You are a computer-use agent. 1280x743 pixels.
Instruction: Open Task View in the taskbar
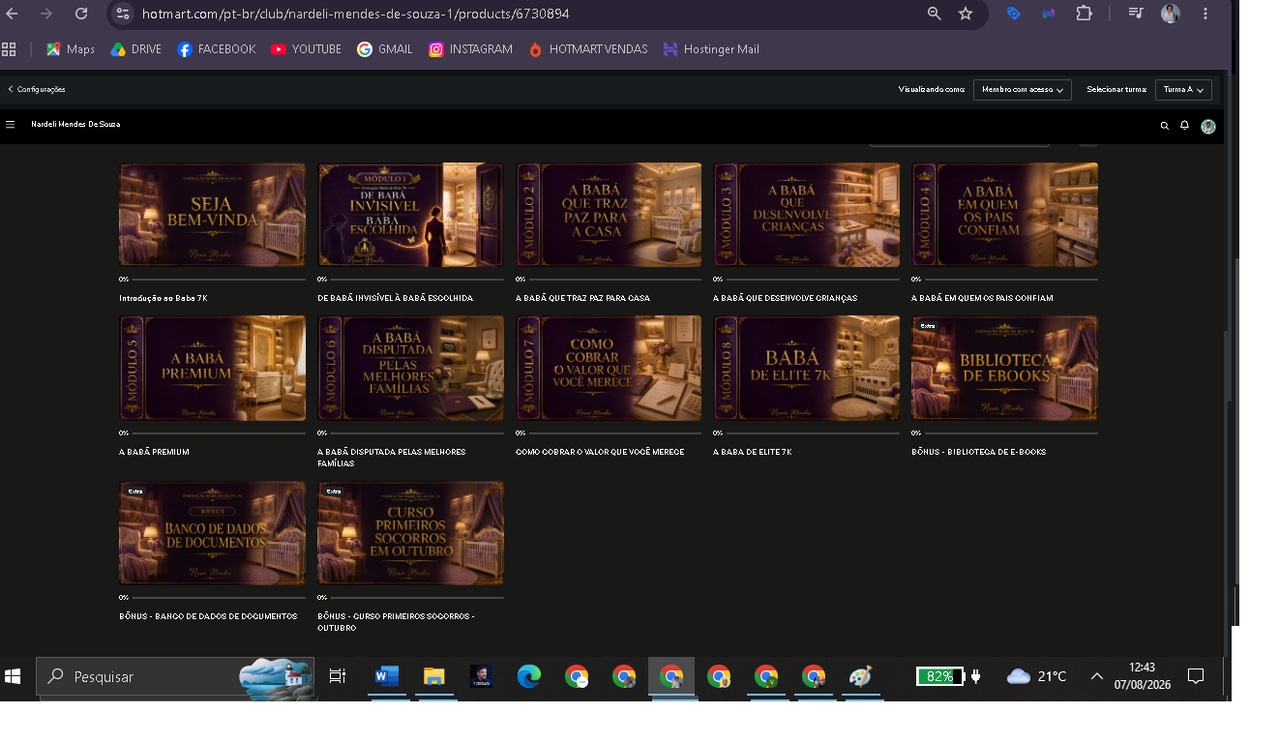coord(337,677)
